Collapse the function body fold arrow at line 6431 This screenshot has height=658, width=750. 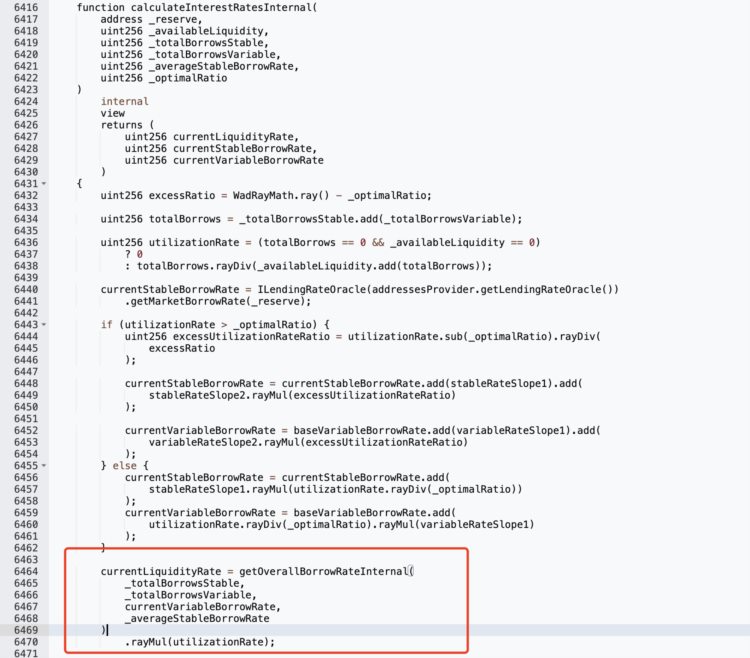(44, 184)
